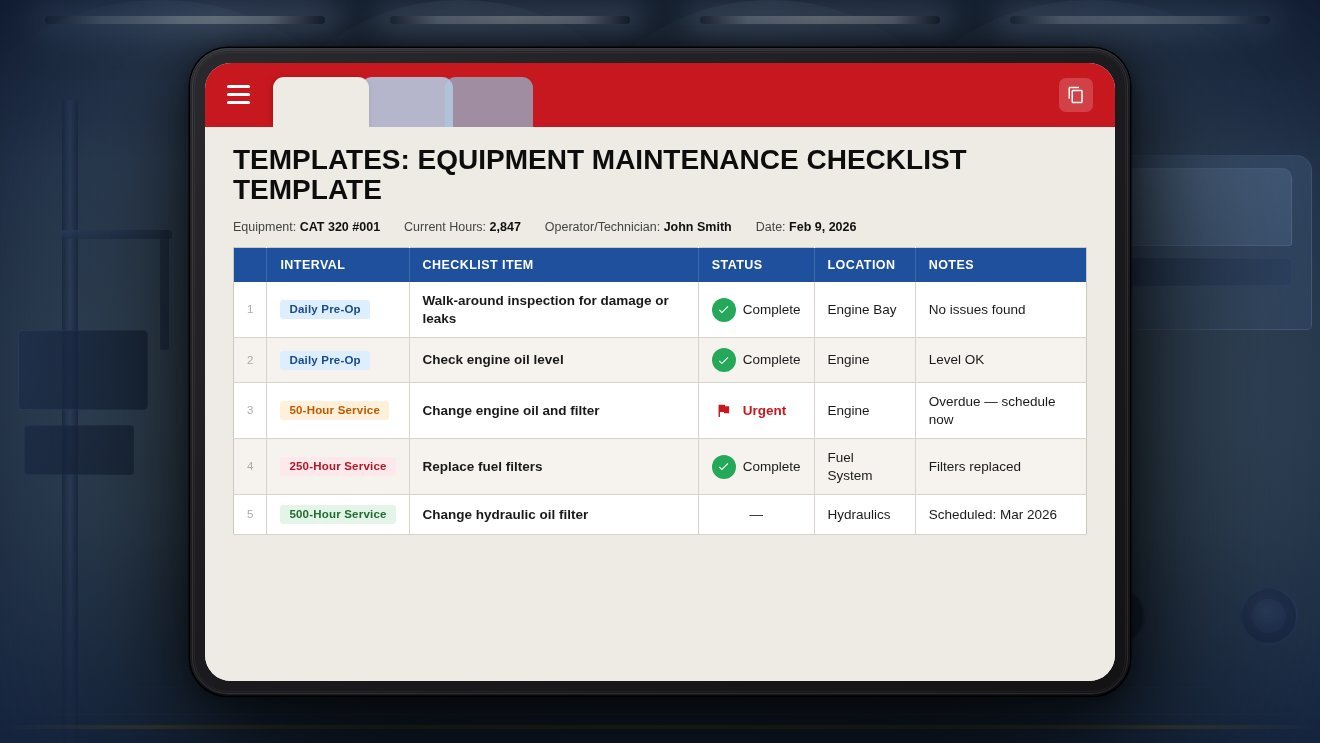Open the hamburger navigation menu
The width and height of the screenshot is (1320, 743).
click(238, 95)
